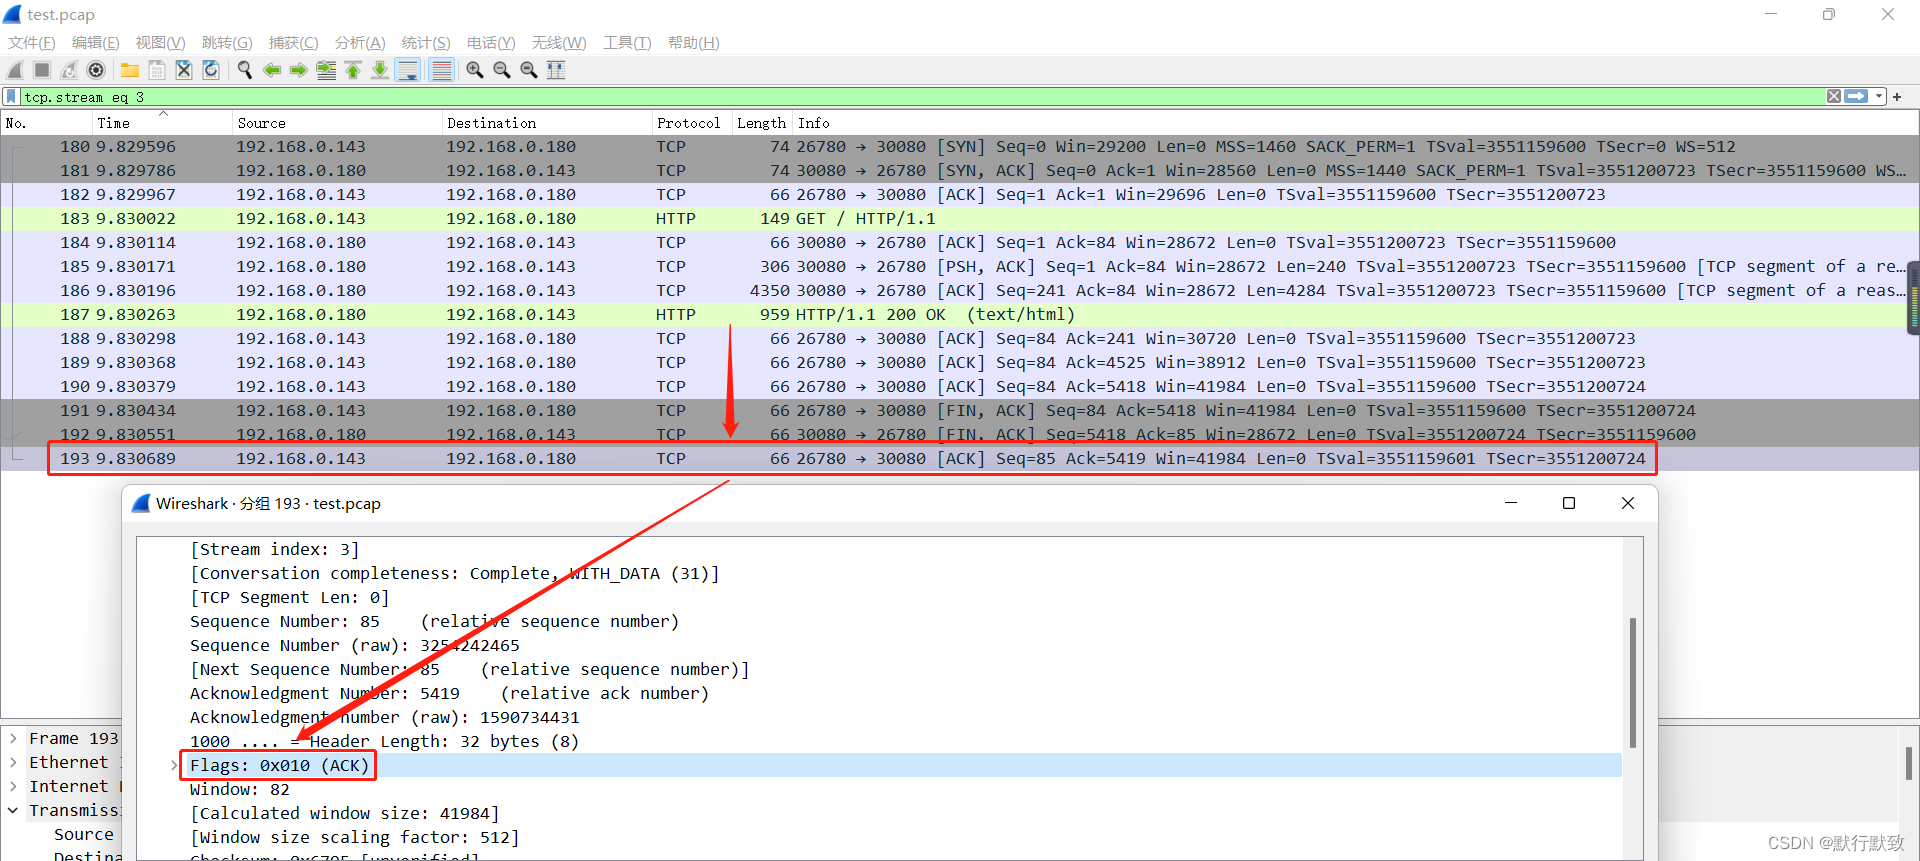Screen dimensions: 1920x861
Task: Expand the Frame 193 tree node
Action: (13, 739)
